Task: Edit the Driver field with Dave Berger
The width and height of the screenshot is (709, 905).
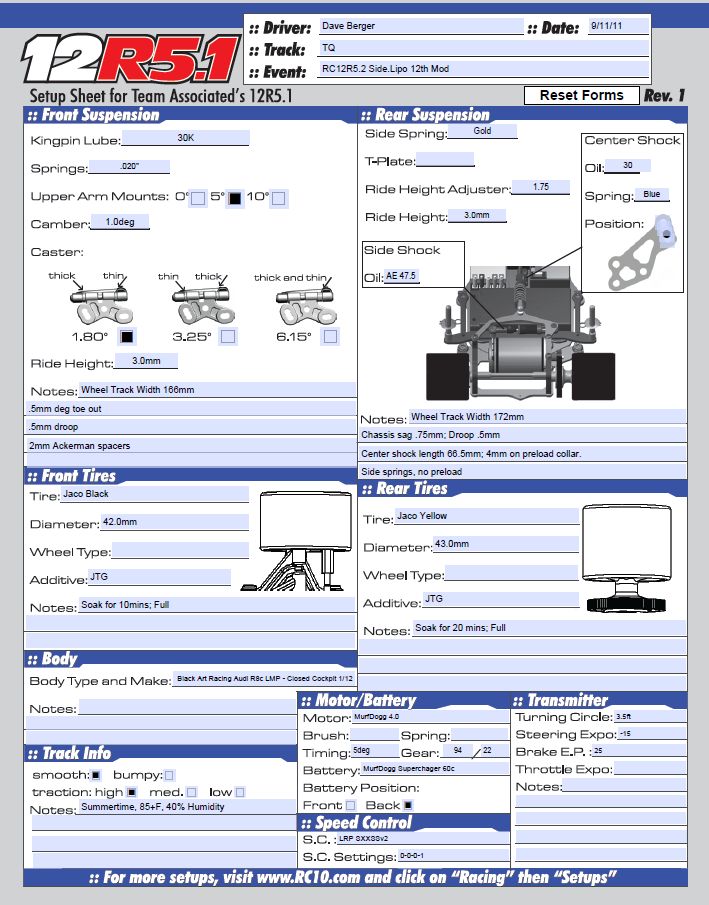Action: [x=421, y=26]
